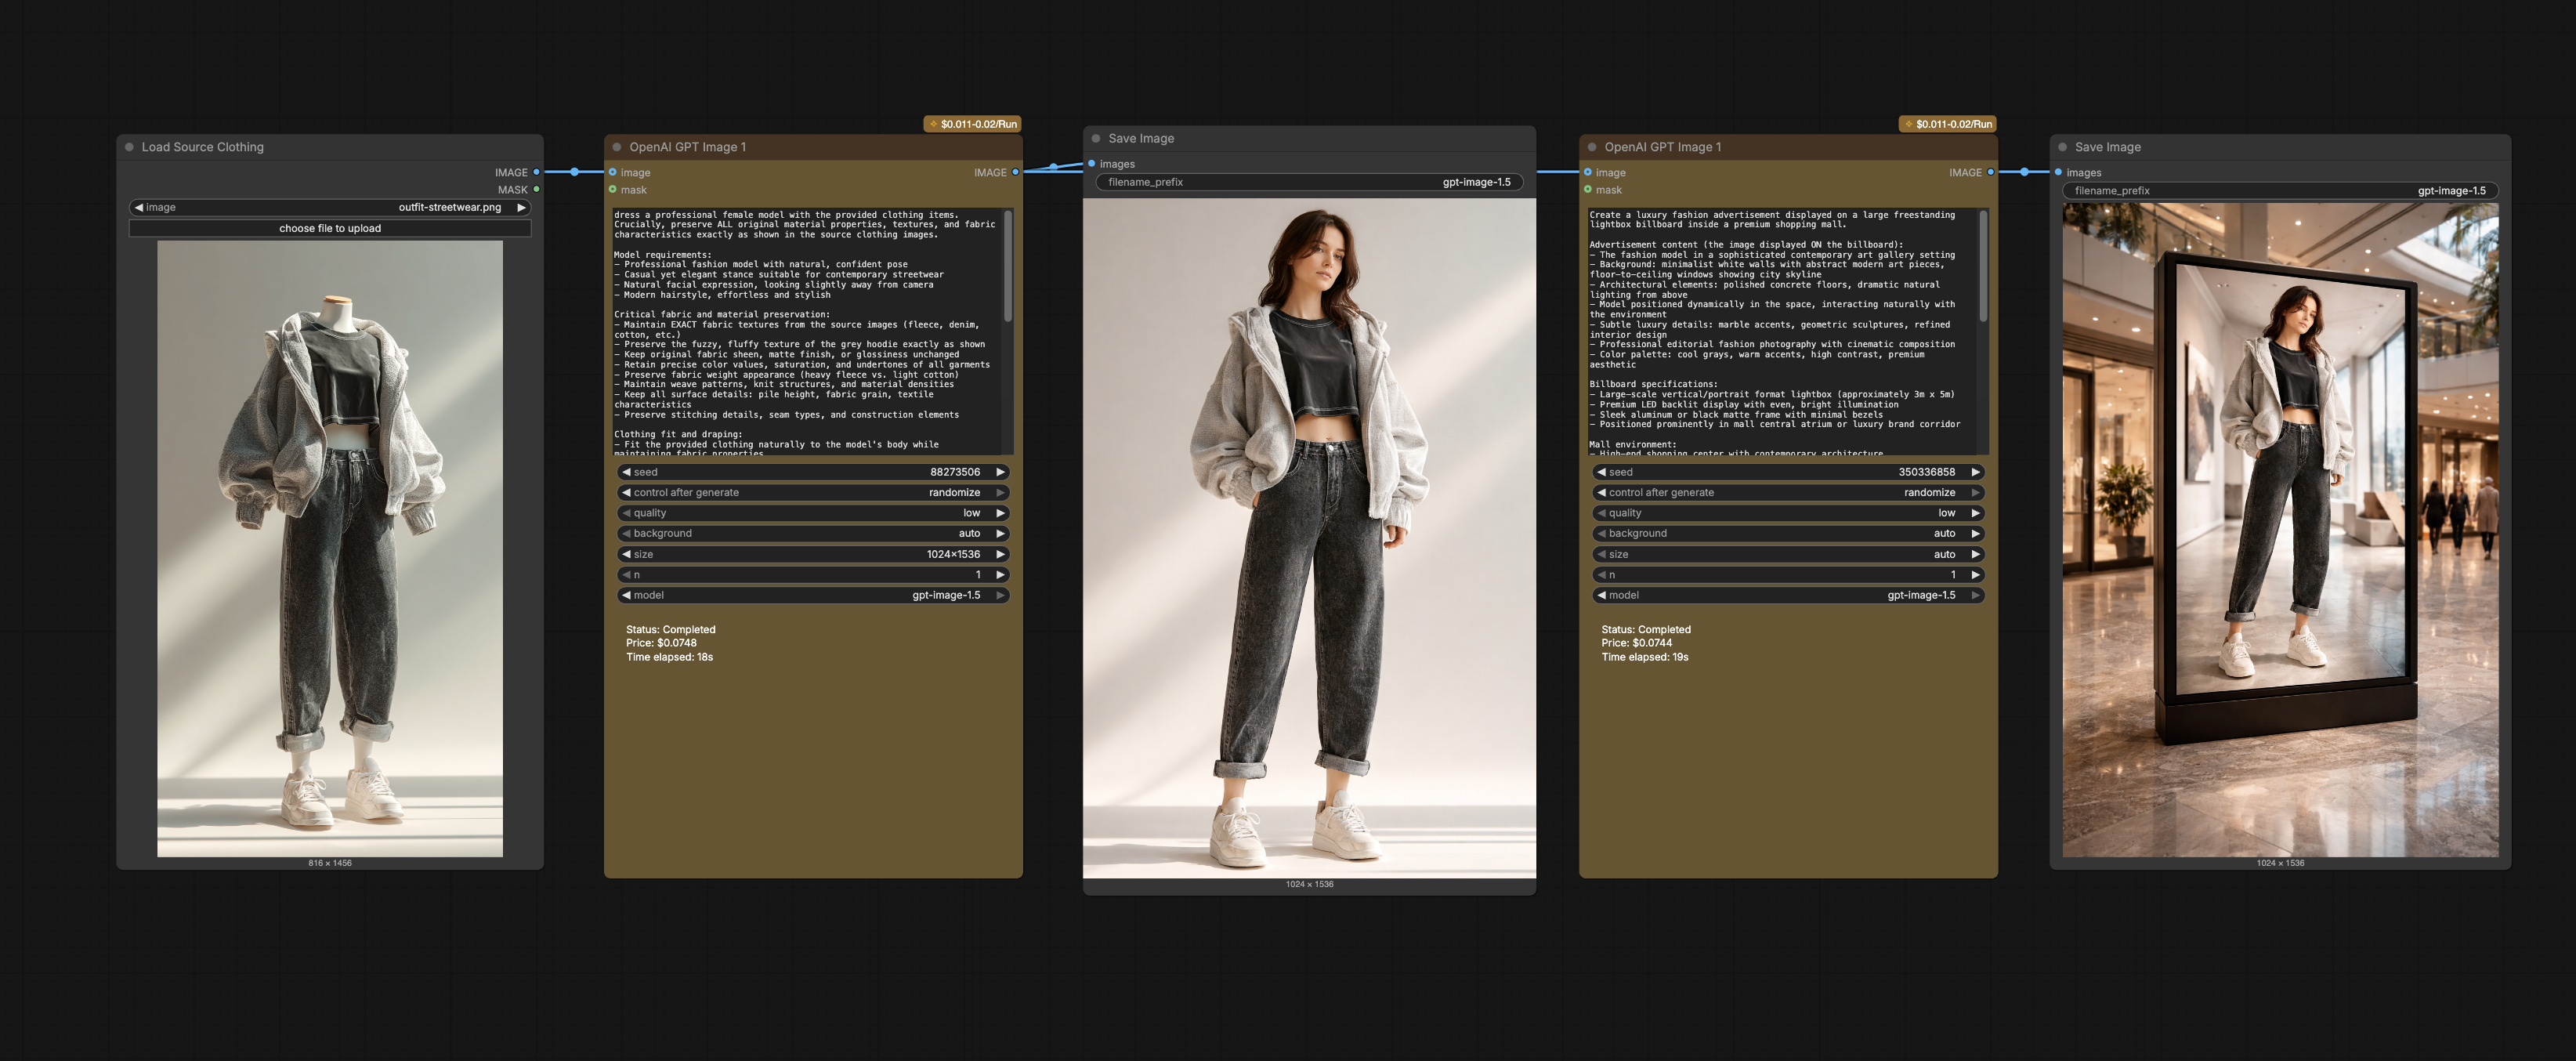Collapse the Load Source Clothing node dot
Viewport: 2576px width, 1061px height.
click(129, 147)
